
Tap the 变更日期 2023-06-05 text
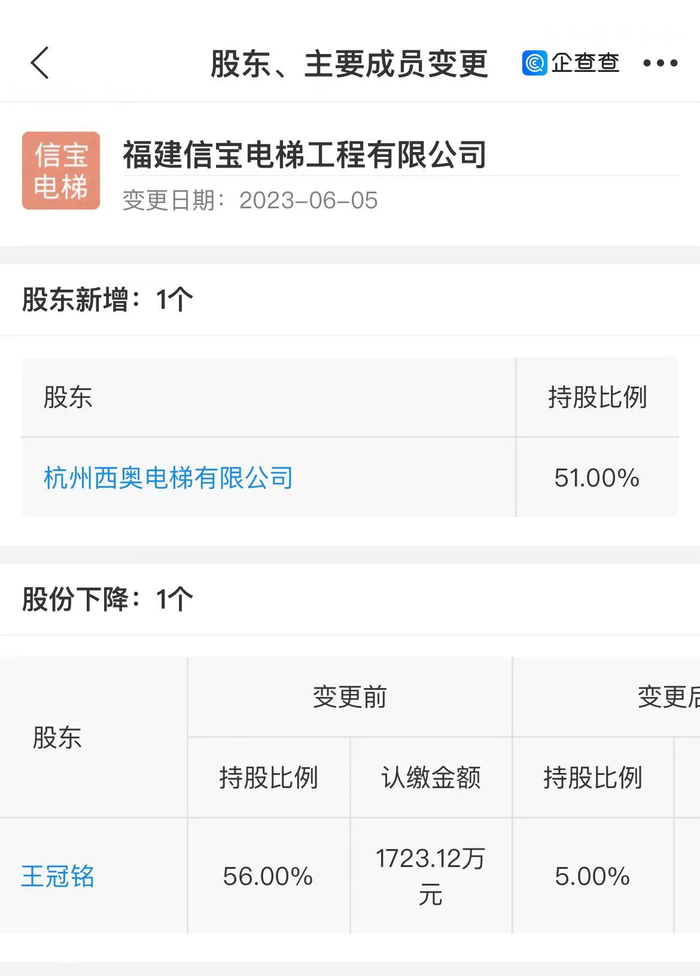pyautogui.click(x=250, y=200)
